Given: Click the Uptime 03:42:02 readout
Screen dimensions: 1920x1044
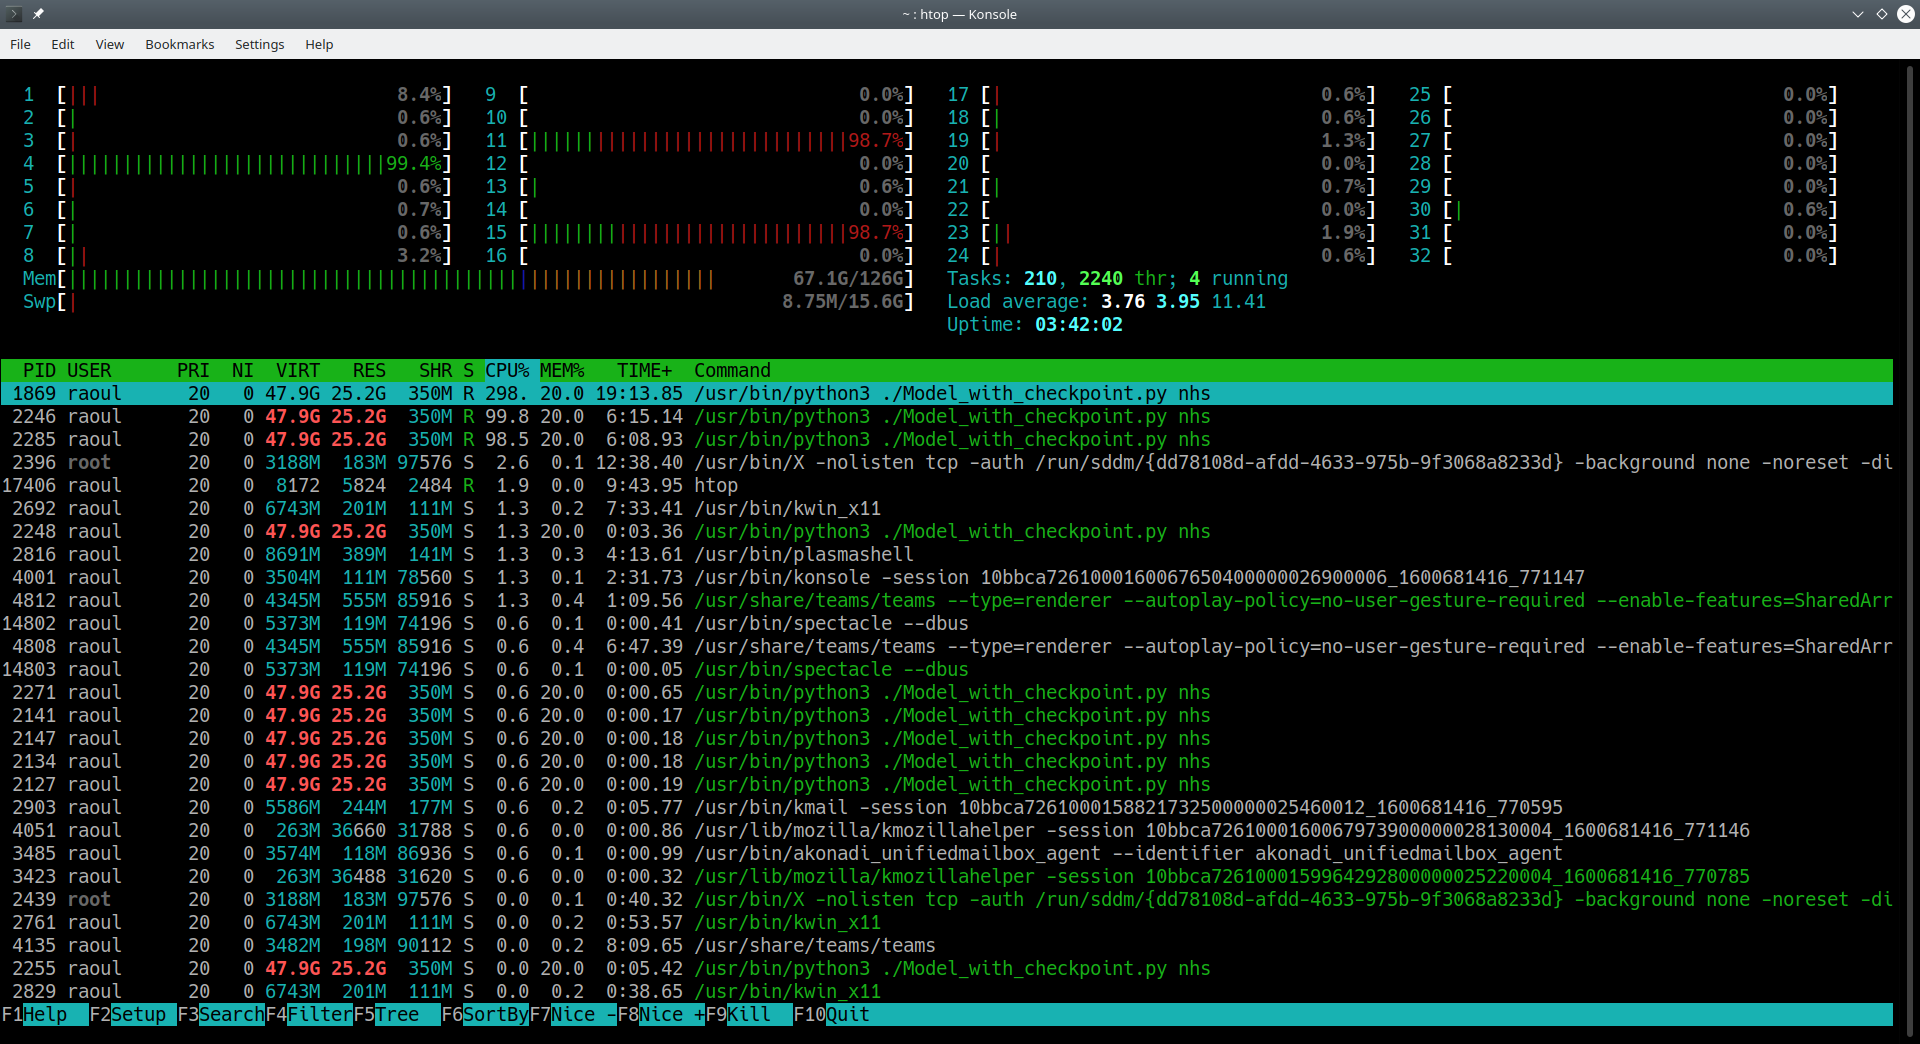Looking at the screenshot, I should 1035,324.
